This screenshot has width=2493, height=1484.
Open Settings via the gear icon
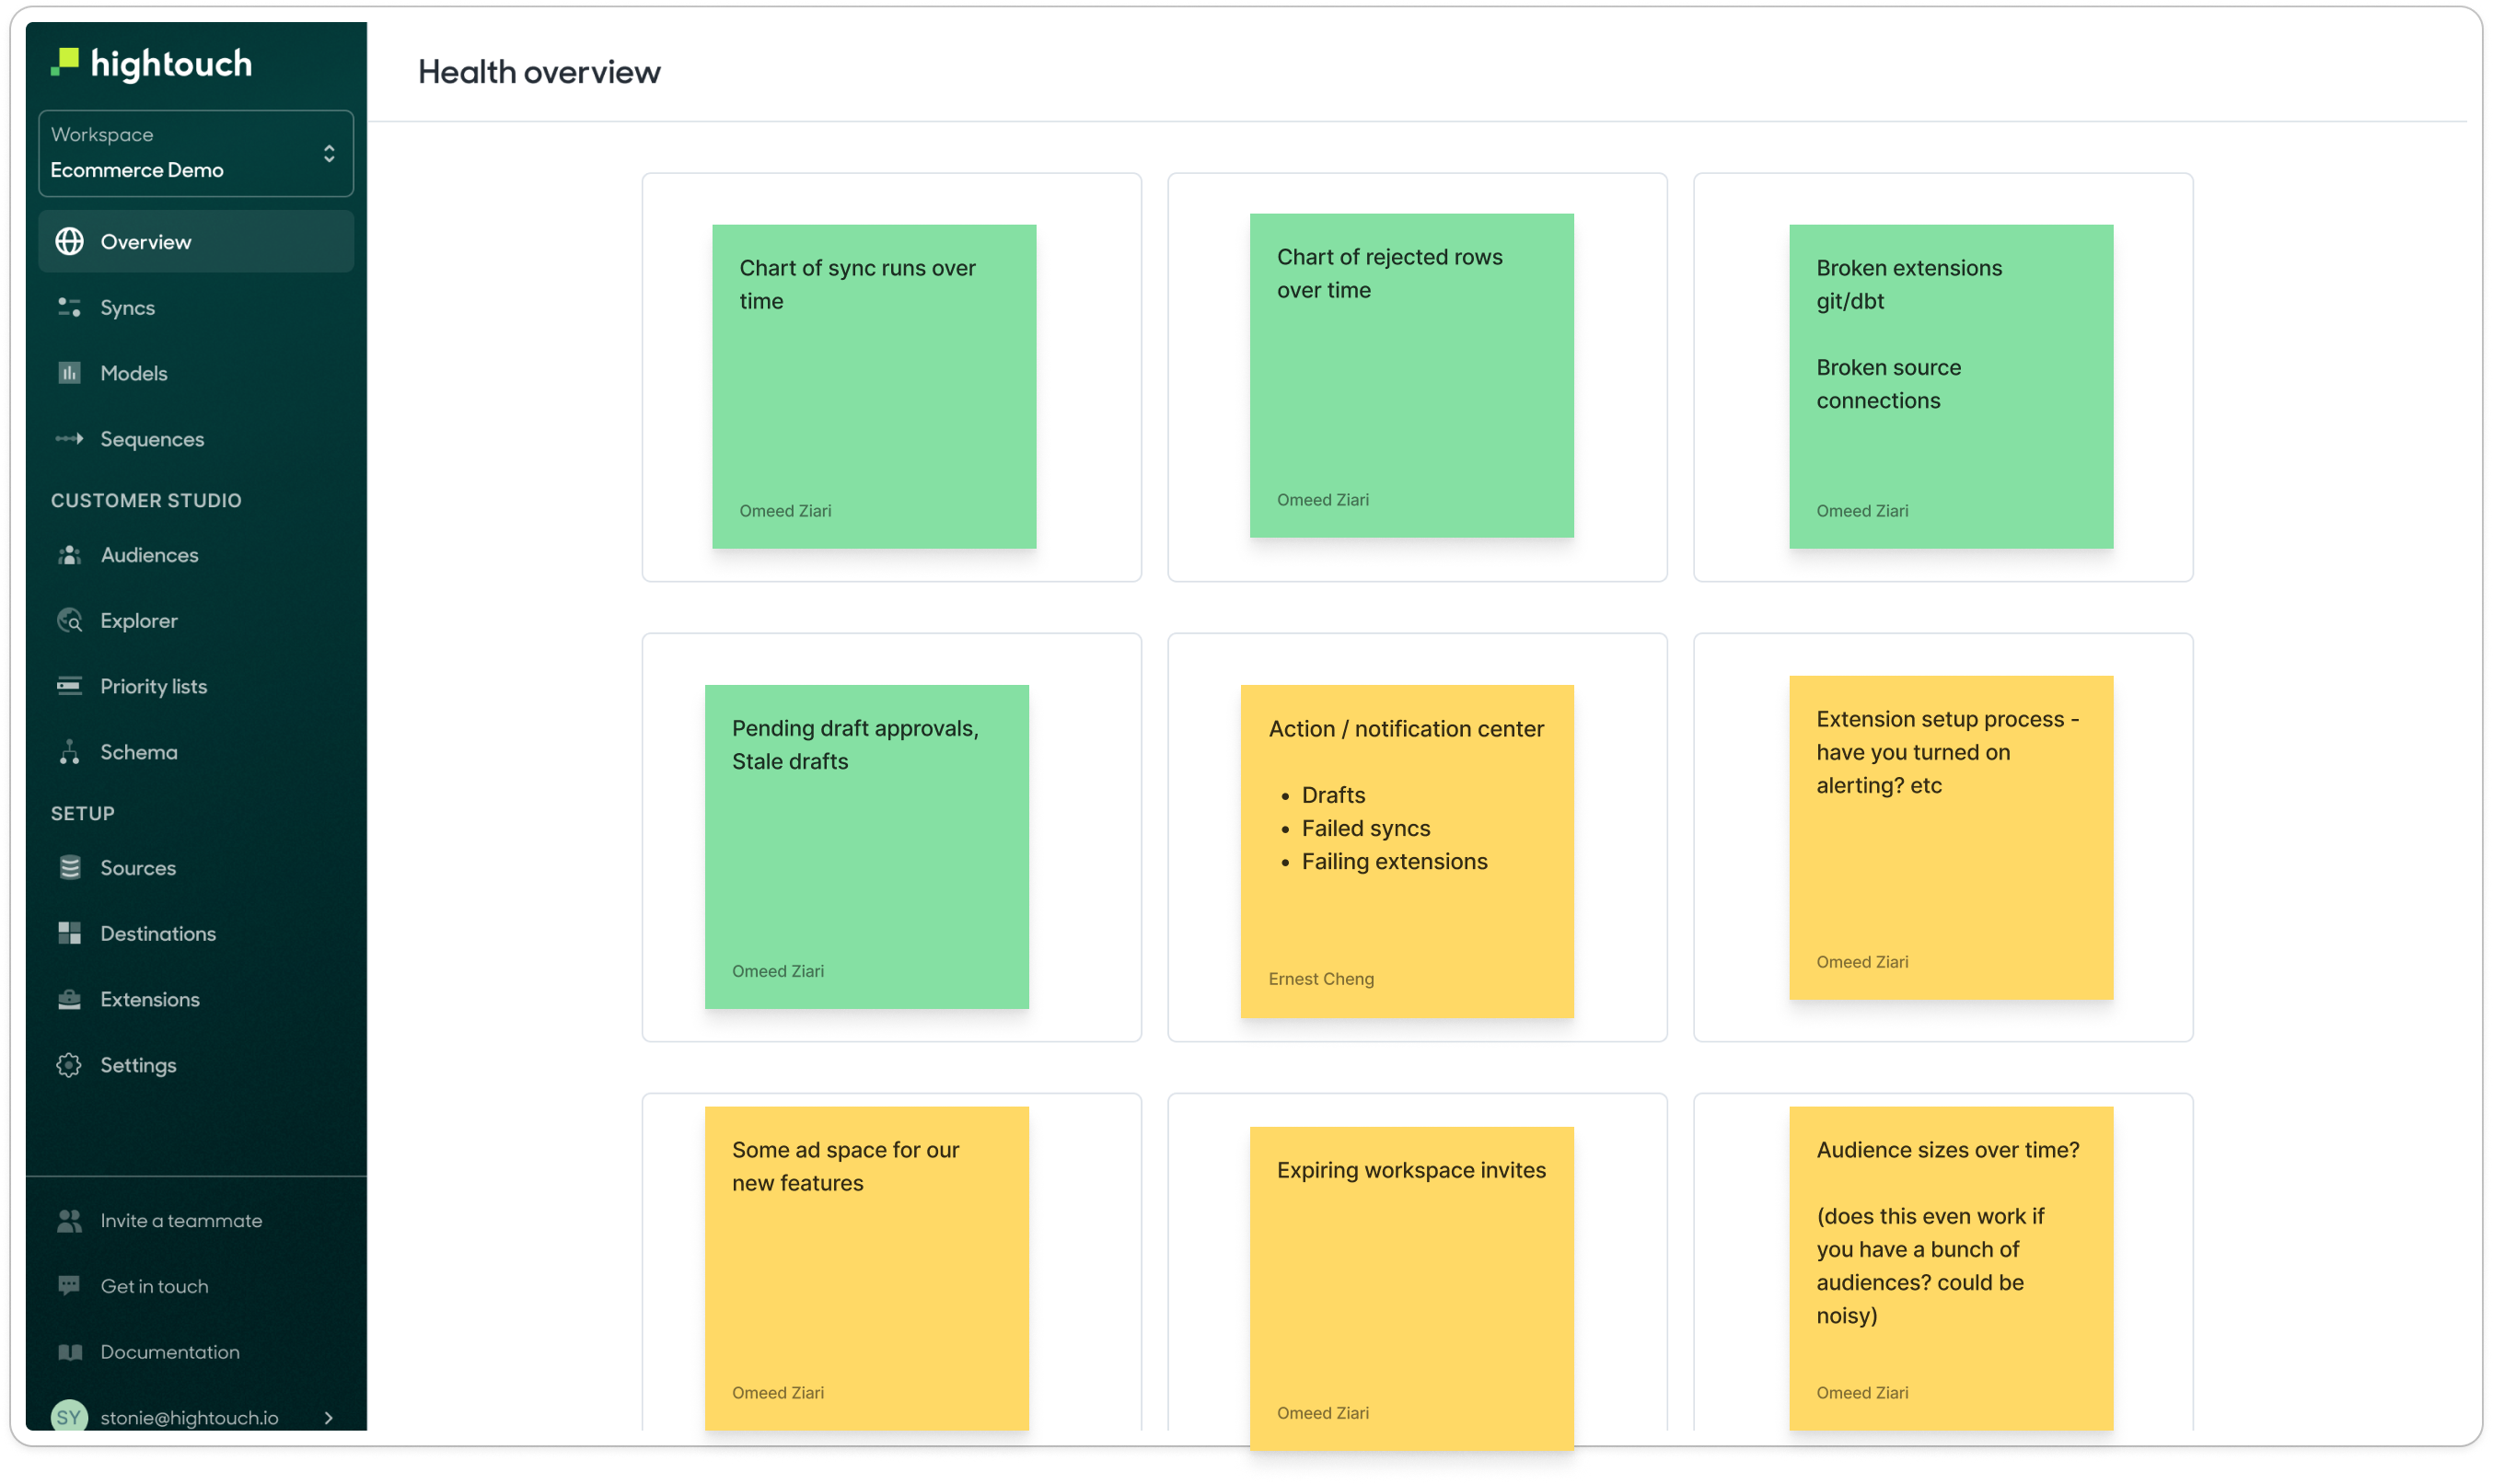69,1065
